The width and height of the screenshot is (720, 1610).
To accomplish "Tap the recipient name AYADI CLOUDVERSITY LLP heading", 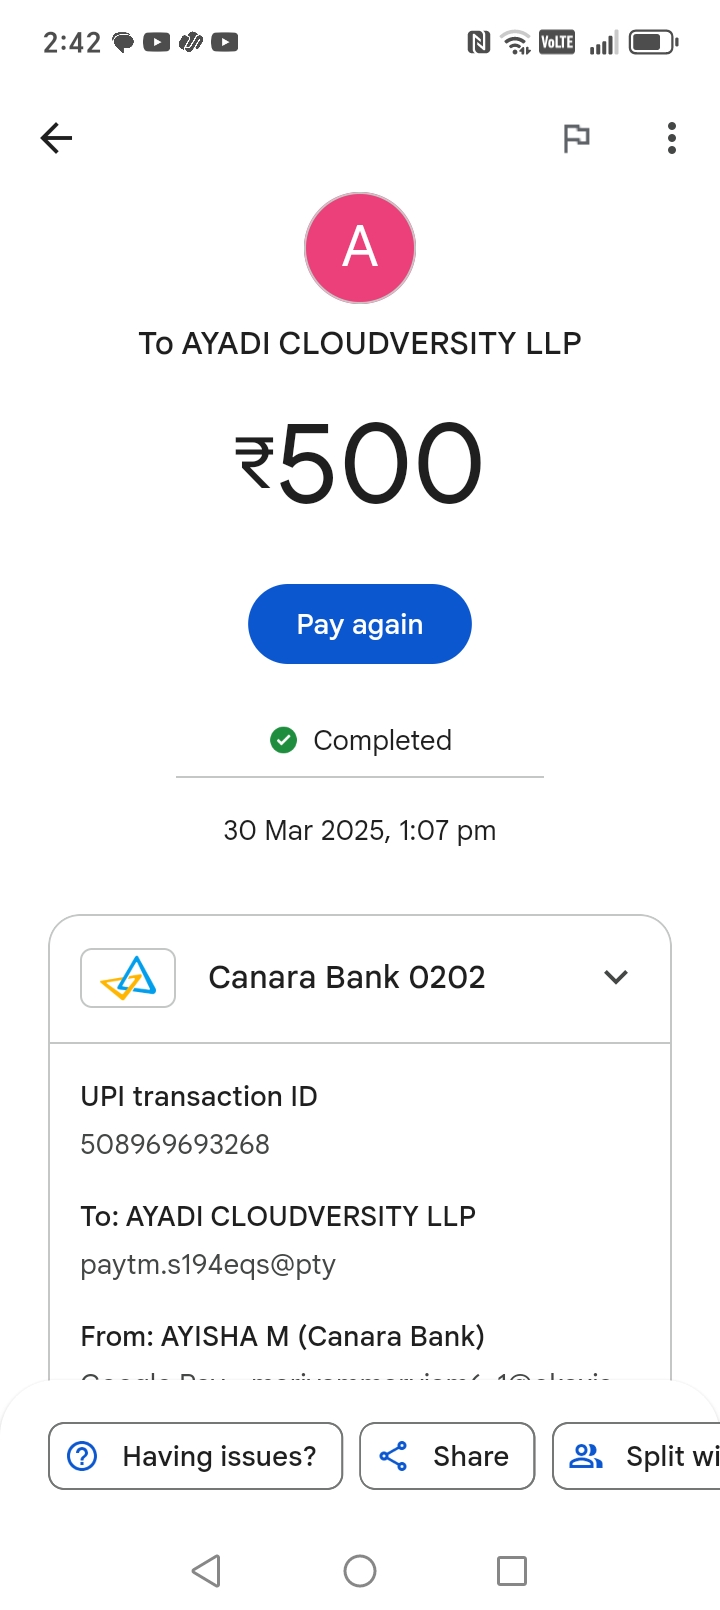I will (360, 343).
